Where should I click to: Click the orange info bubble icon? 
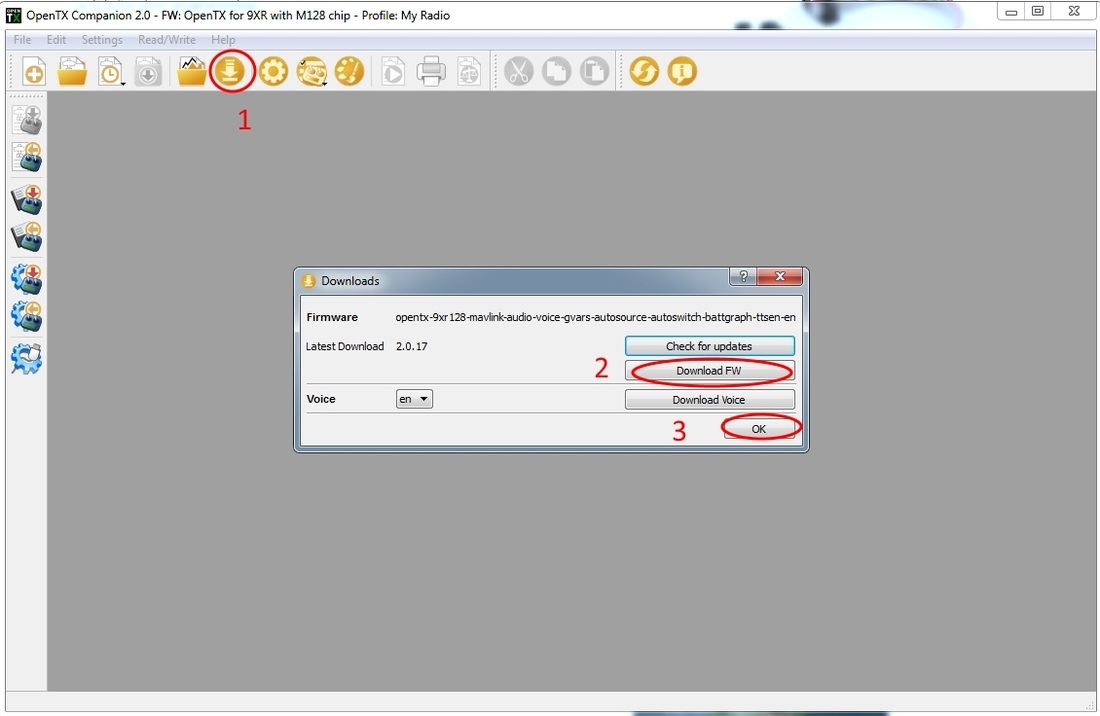(x=682, y=72)
